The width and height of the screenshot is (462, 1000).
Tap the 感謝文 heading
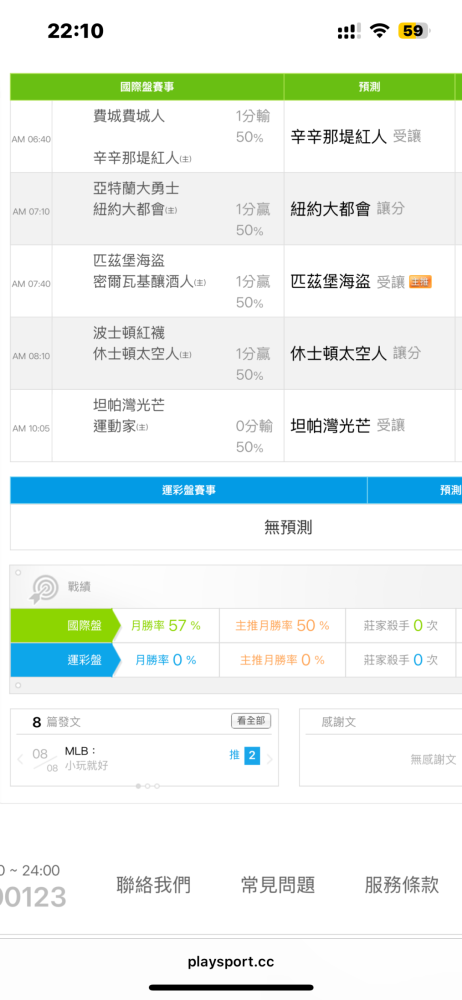(338, 722)
